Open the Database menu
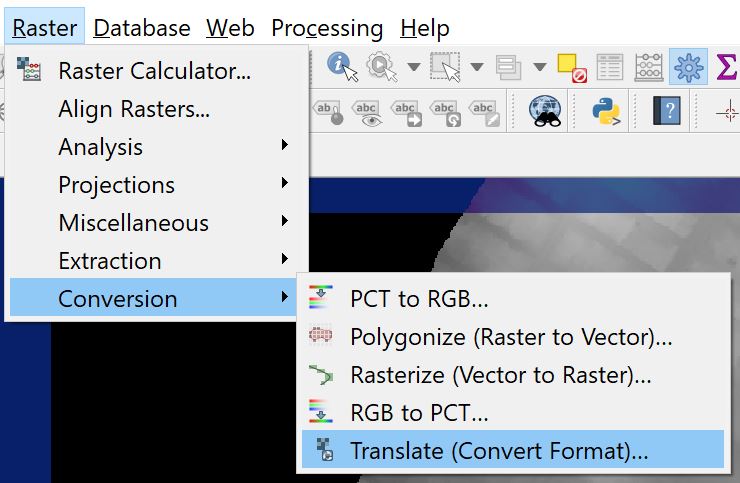This screenshot has width=740, height=483. (x=142, y=27)
